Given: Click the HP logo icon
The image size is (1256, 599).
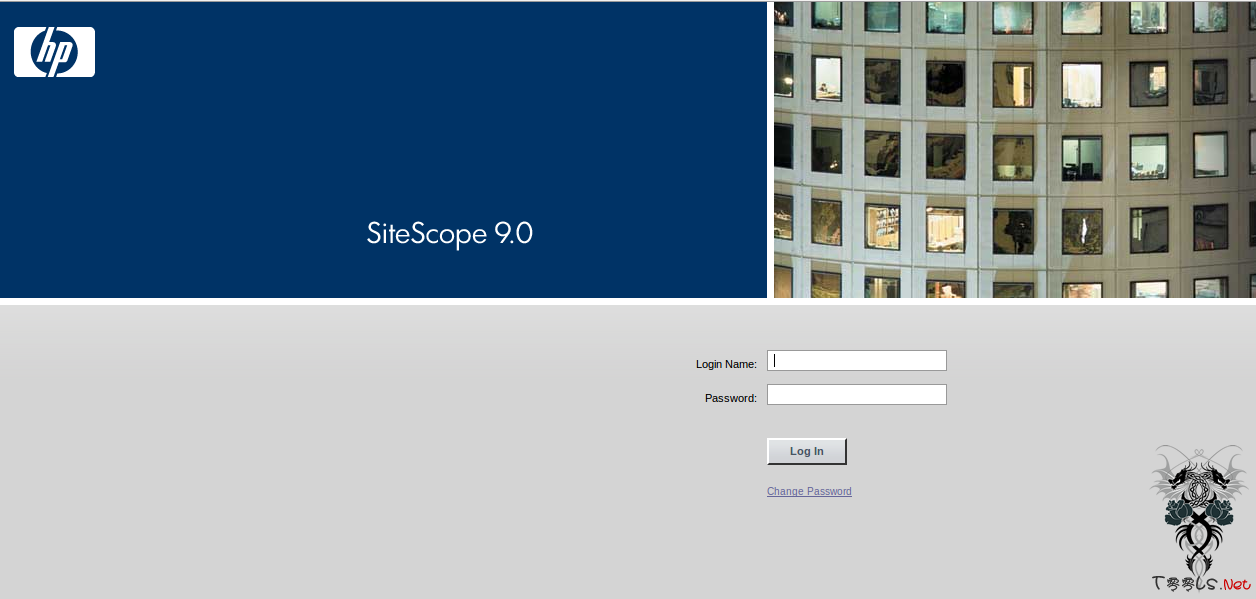Looking at the screenshot, I should click(54, 52).
